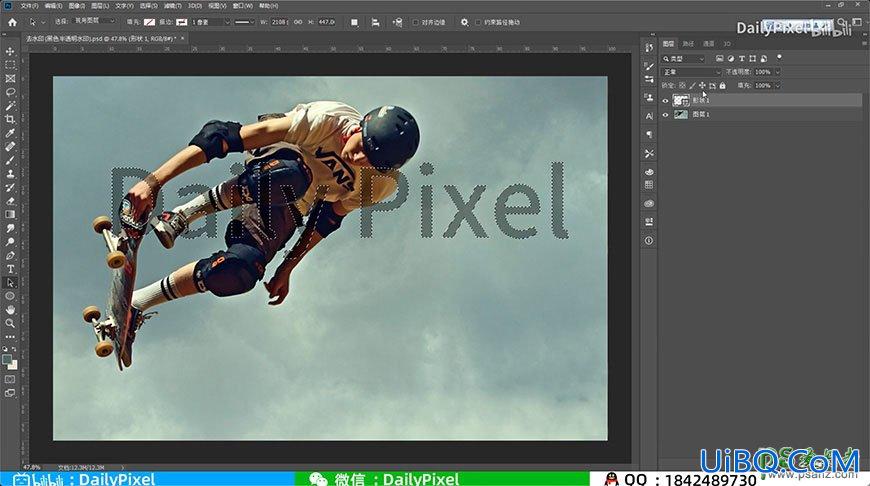Link shape width and height
870x486 pixels.
298,22
